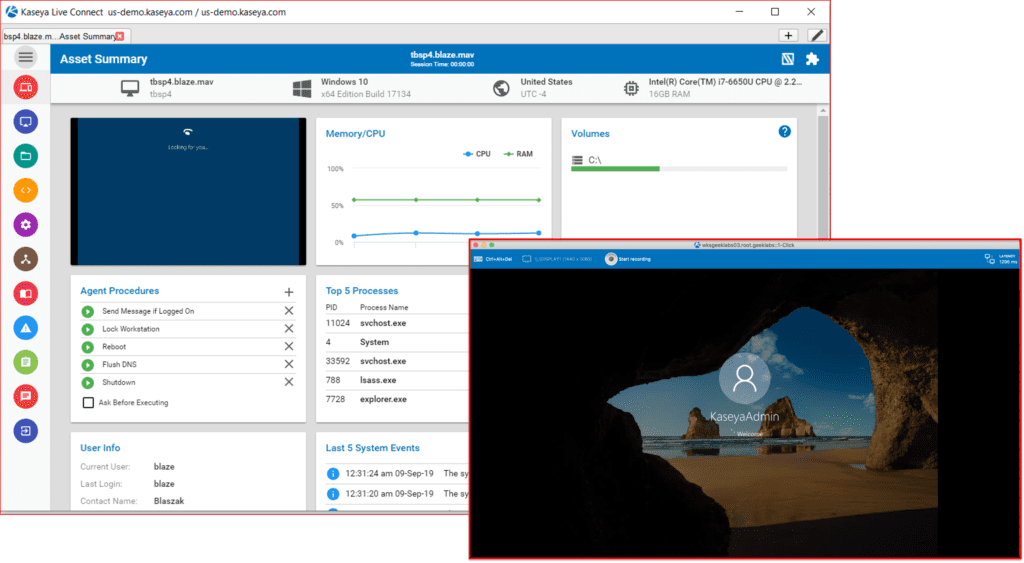This screenshot has height=563, width=1024.
Task: Remove the Shutdown procedure from the list
Action: [289, 381]
